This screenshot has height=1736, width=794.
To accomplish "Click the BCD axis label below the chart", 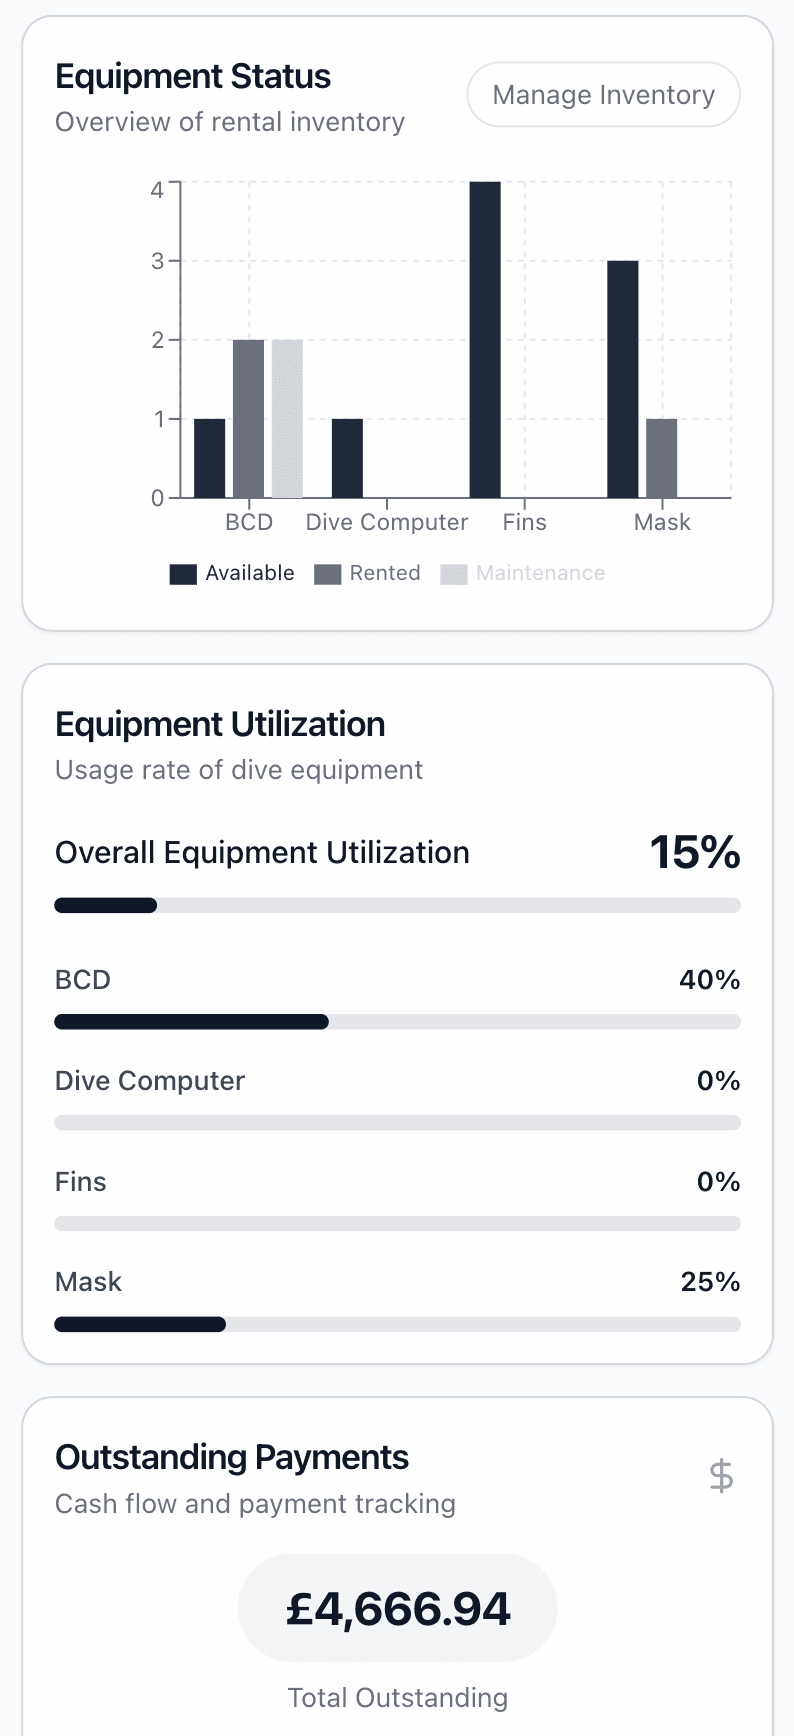I will pyautogui.click(x=249, y=521).
